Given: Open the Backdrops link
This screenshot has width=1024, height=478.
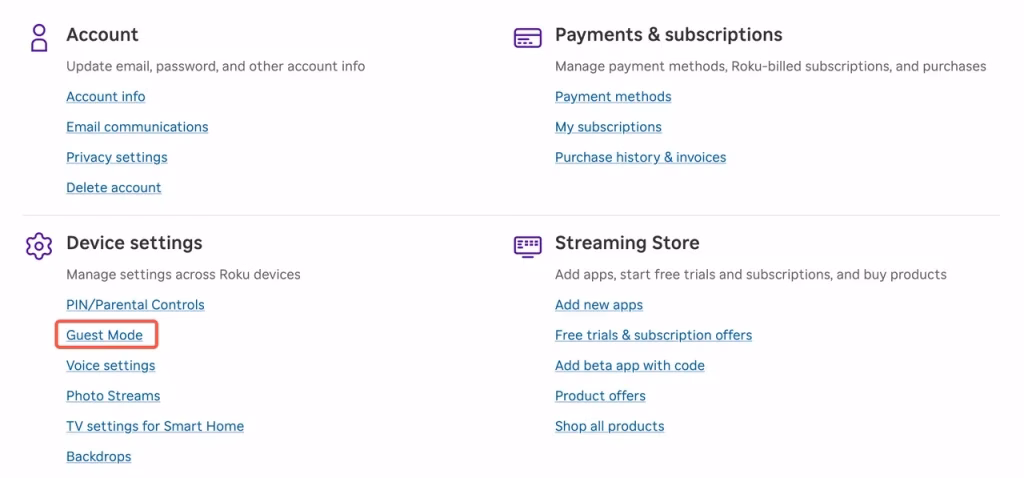Looking at the screenshot, I should tap(99, 457).
